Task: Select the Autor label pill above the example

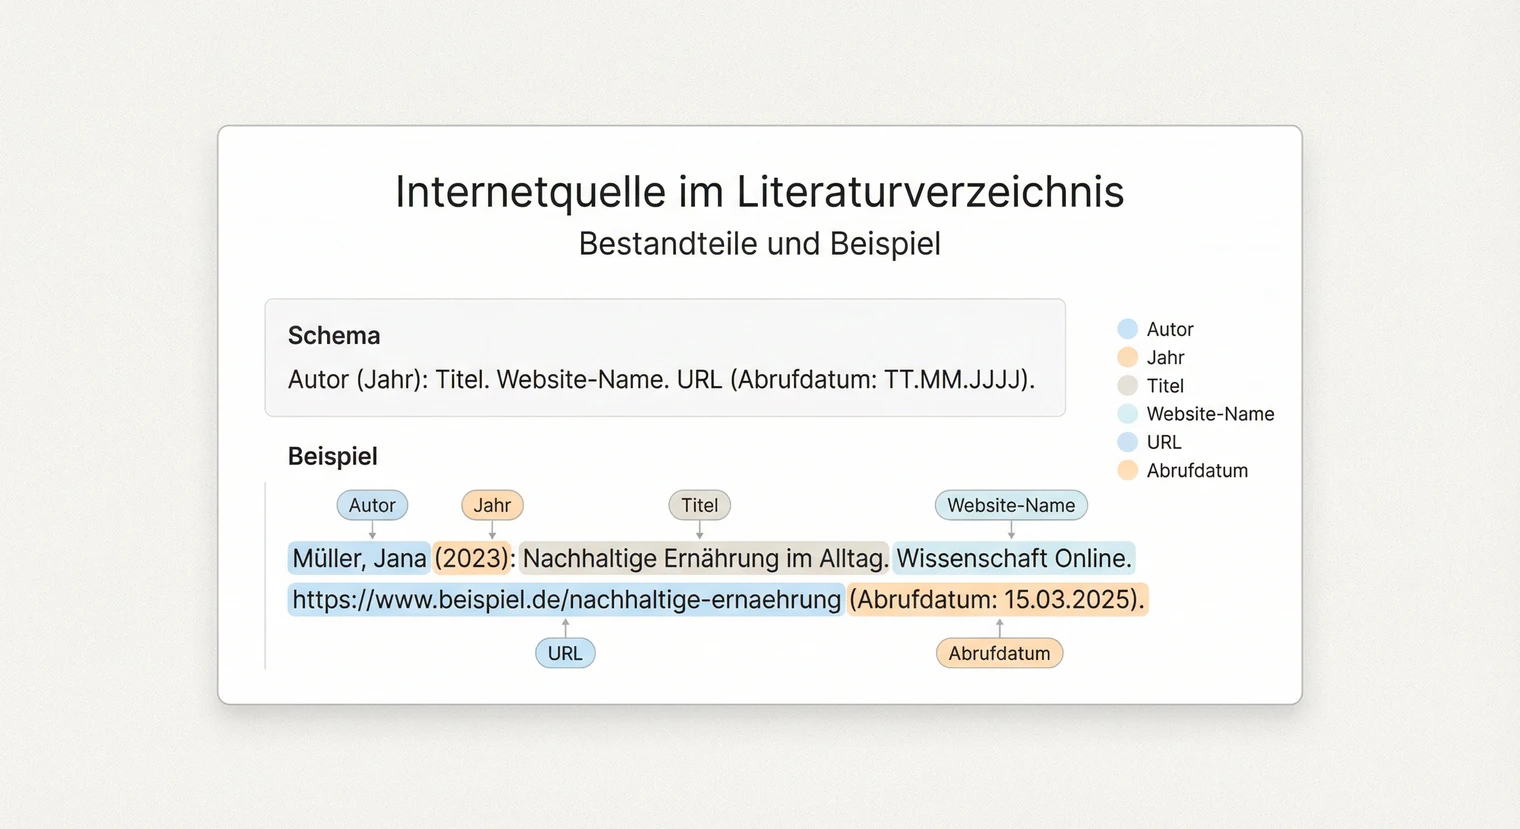Action: (x=372, y=505)
